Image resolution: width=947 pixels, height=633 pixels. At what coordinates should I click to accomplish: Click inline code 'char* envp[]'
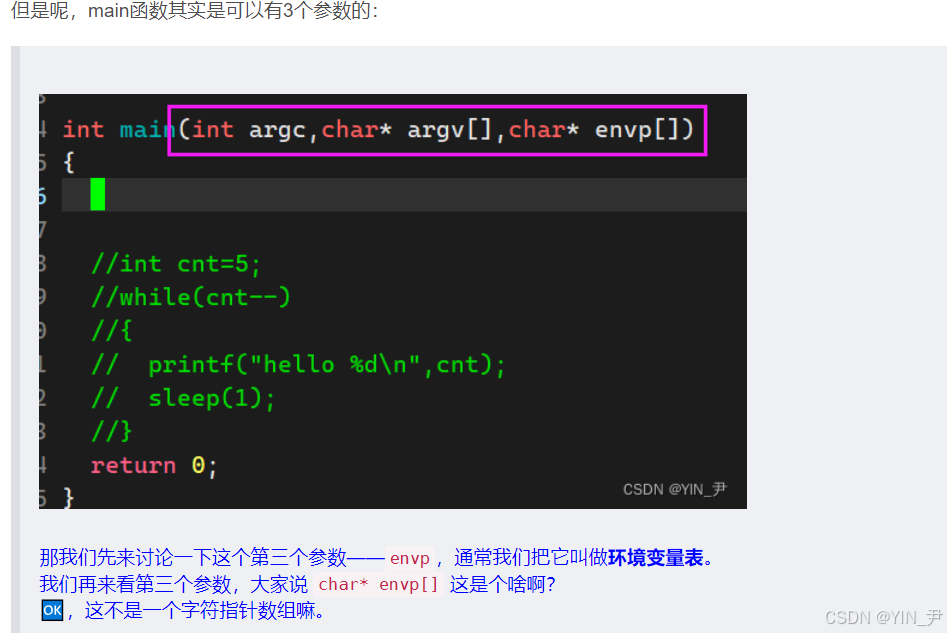(x=378, y=585)
